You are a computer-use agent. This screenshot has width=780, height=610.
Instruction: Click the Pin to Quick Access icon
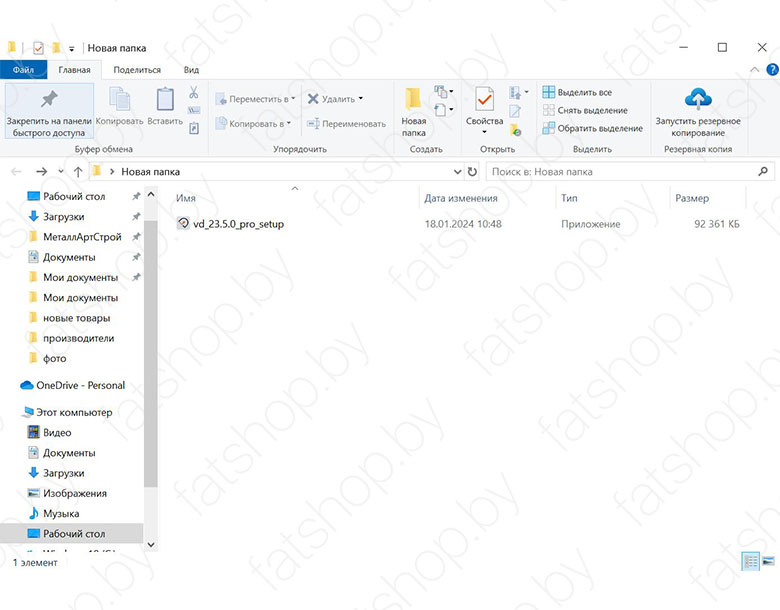click(x=48, y=99)
